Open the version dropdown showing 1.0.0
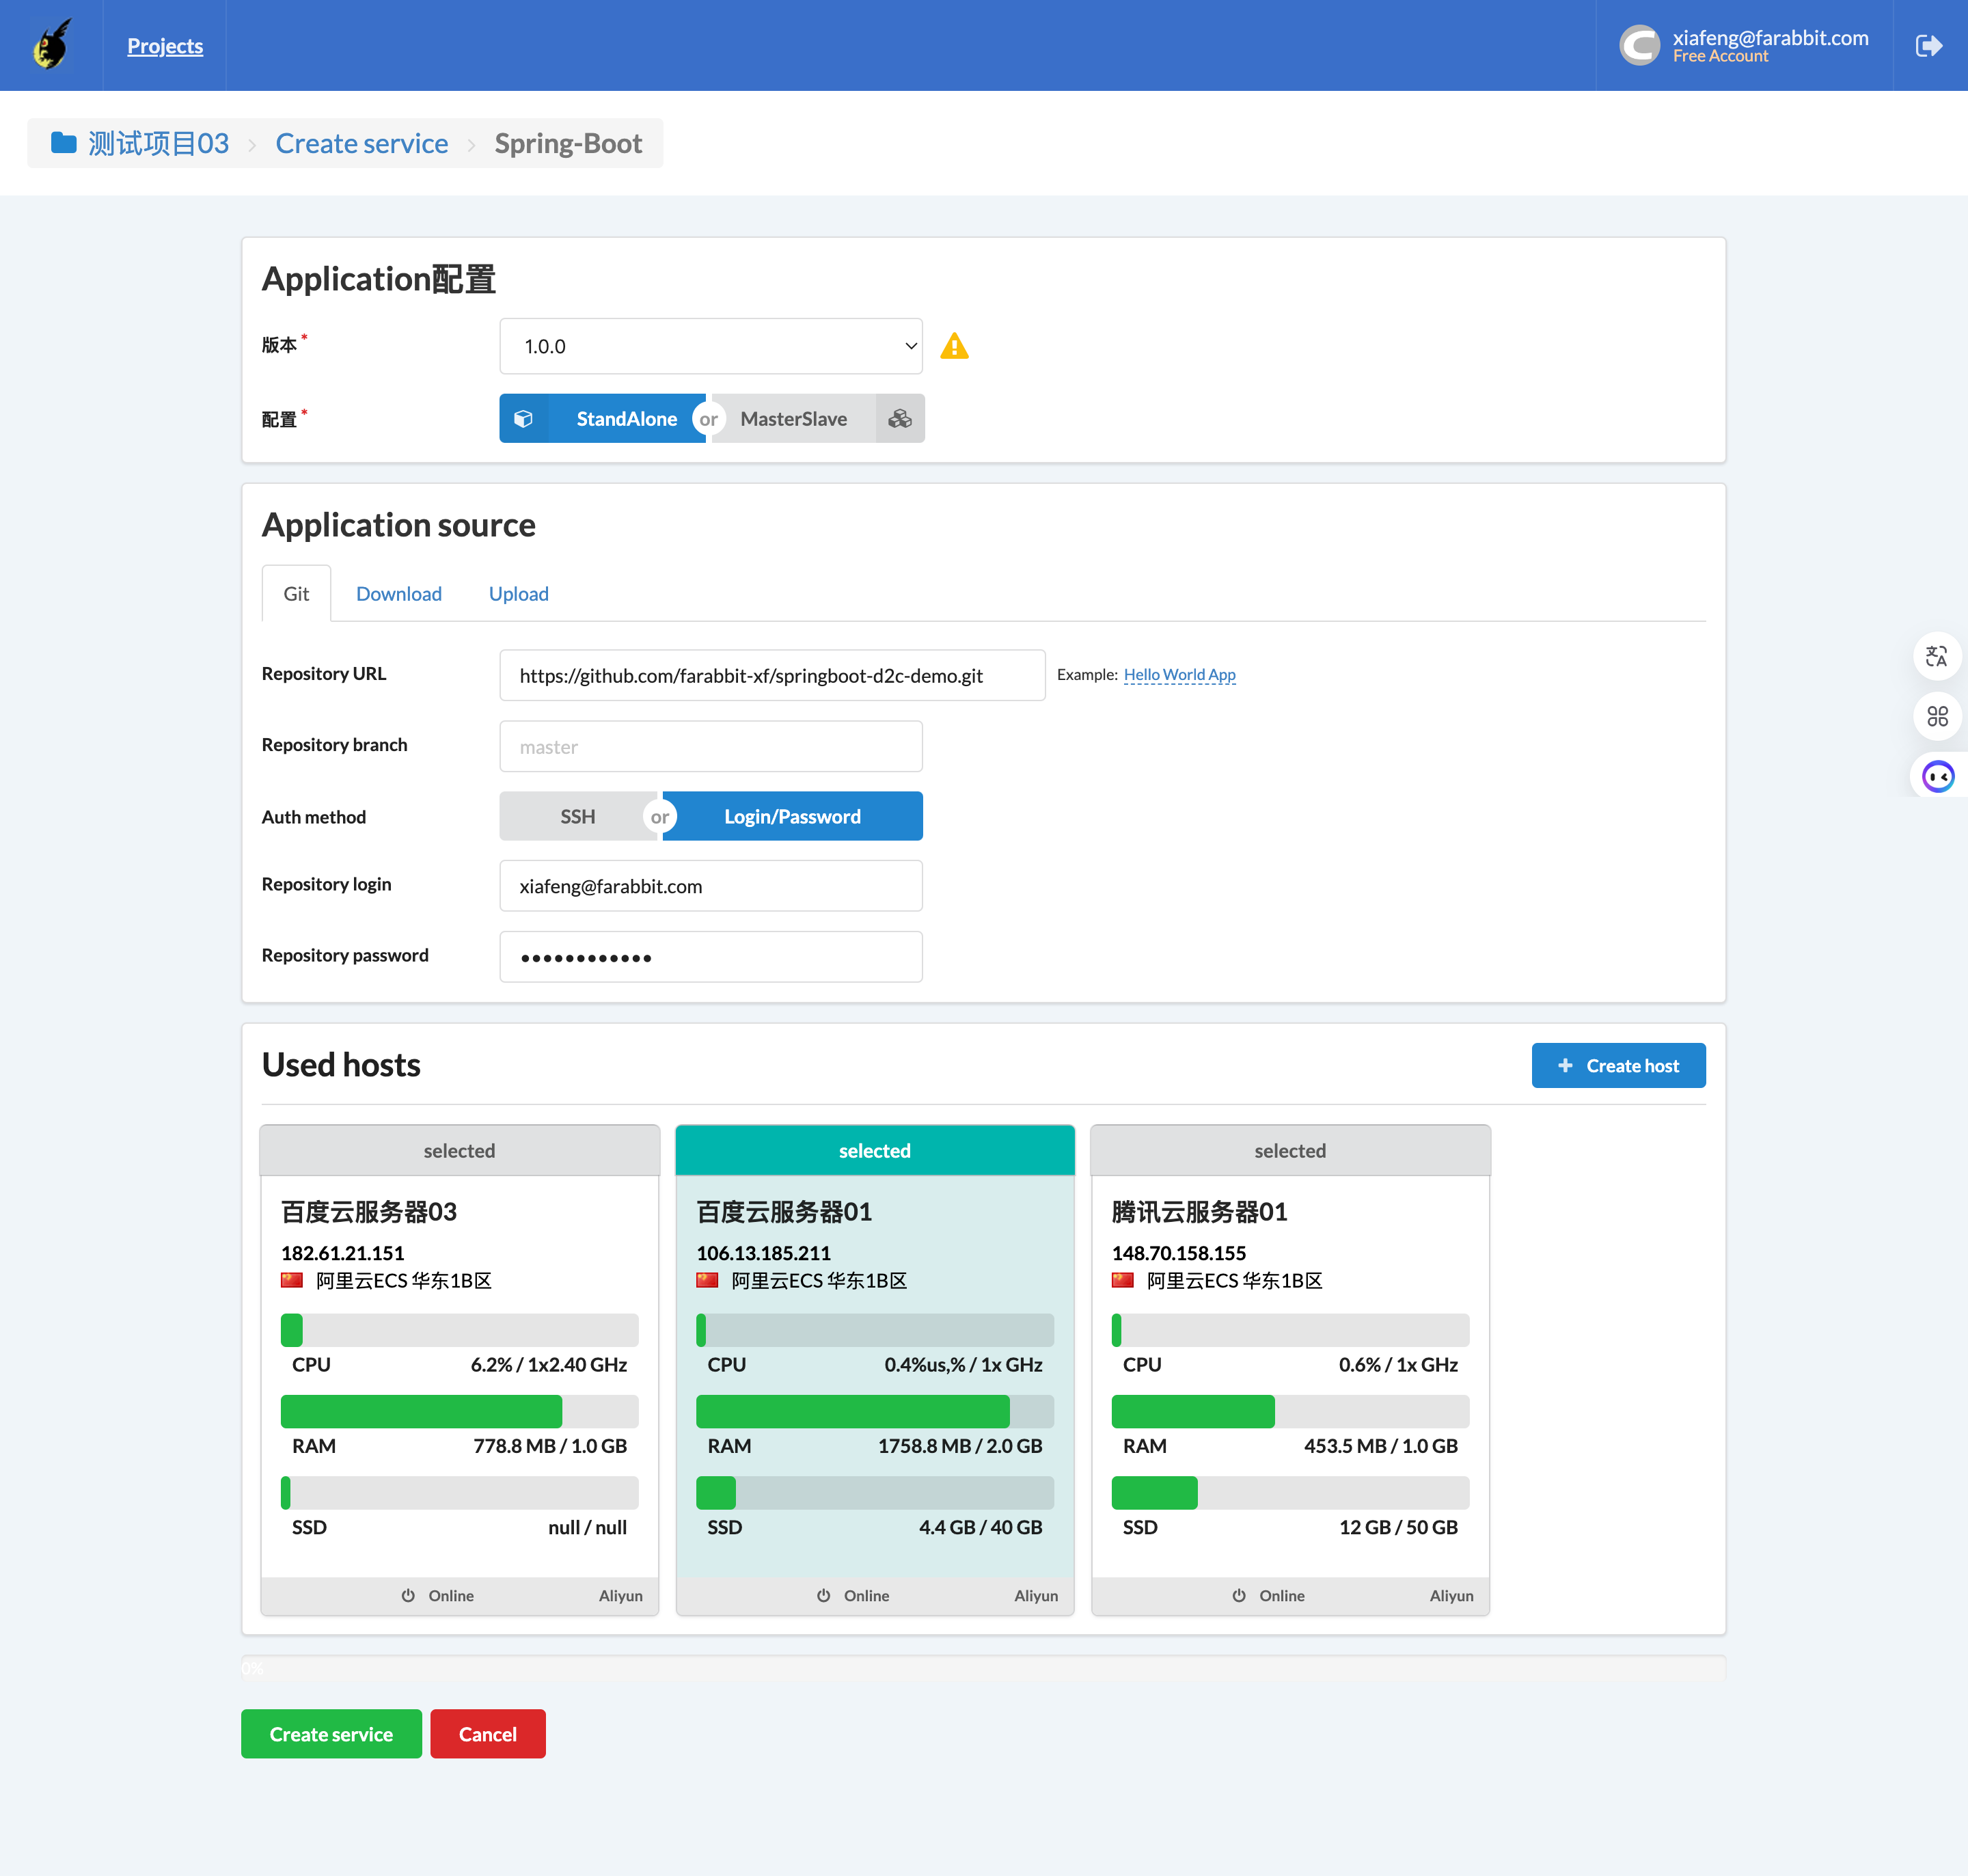The height and width of the screenshot is (1876, 1968). point(710,346)
